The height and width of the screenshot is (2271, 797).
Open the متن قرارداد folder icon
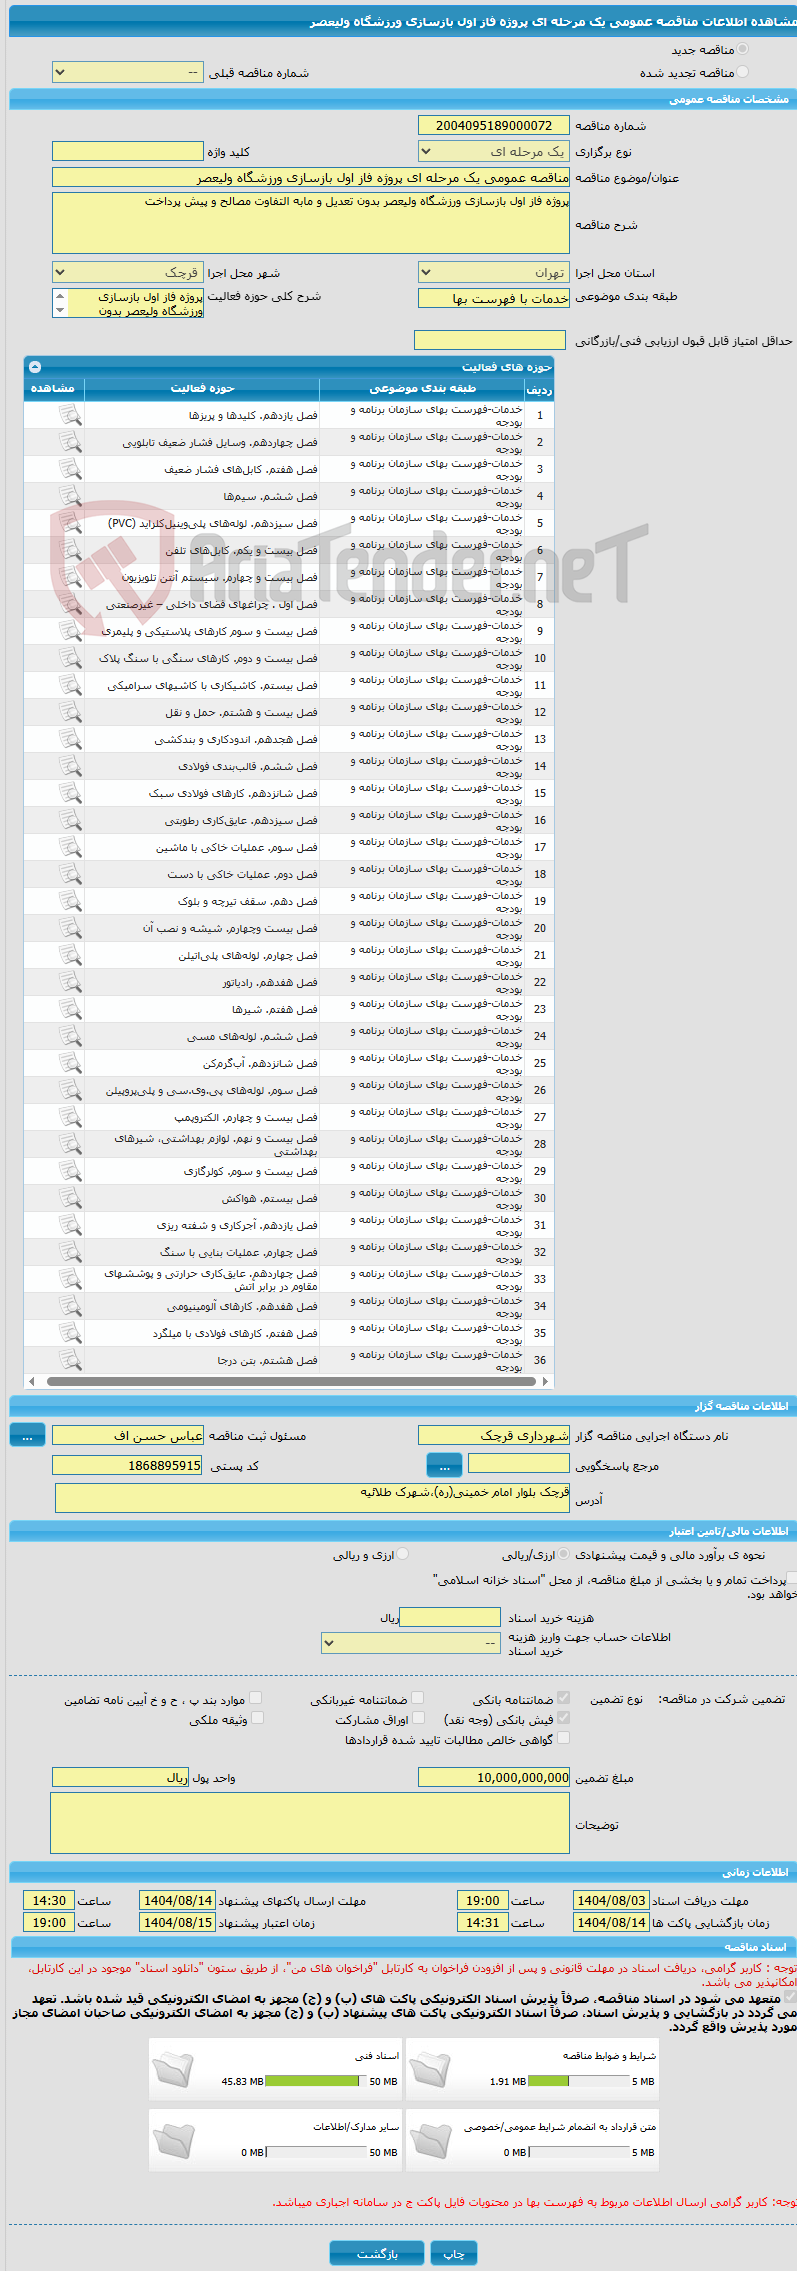click(430, 2140)
